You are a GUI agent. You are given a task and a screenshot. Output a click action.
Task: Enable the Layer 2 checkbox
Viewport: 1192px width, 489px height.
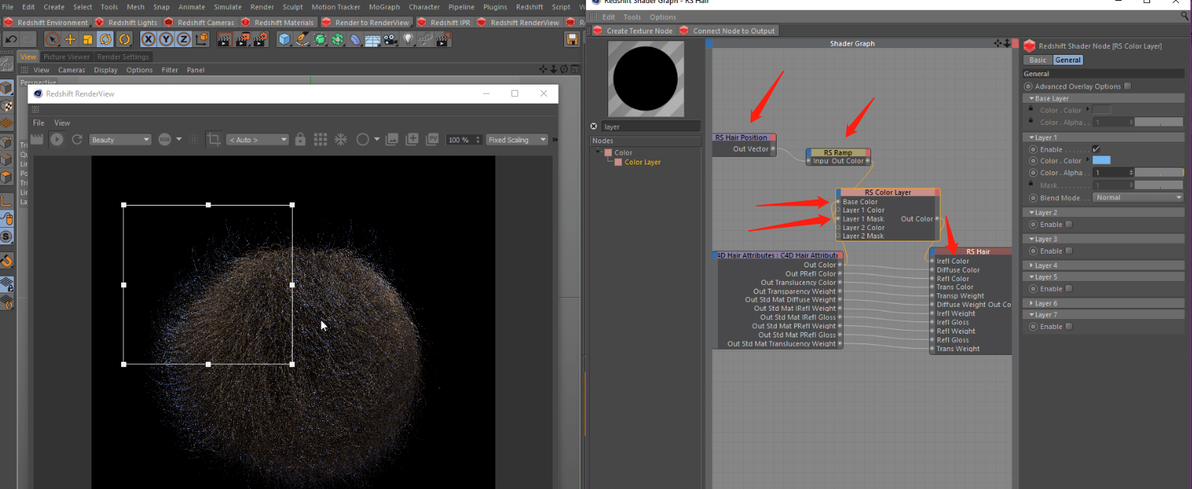pyautogui.click(x=1069, y=225)
